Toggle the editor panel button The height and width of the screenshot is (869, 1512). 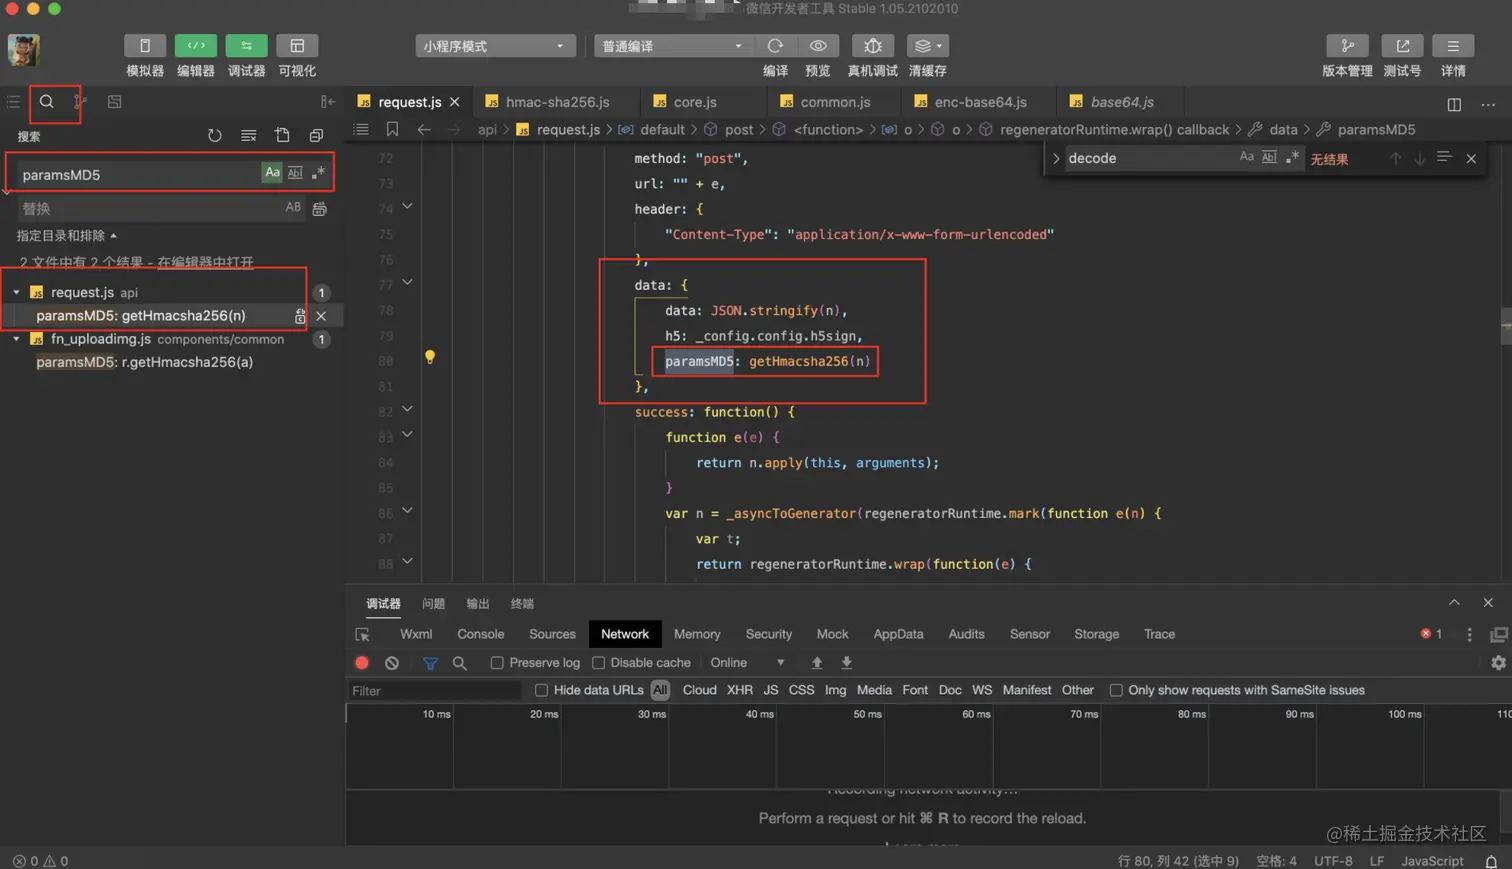point(195,46)
